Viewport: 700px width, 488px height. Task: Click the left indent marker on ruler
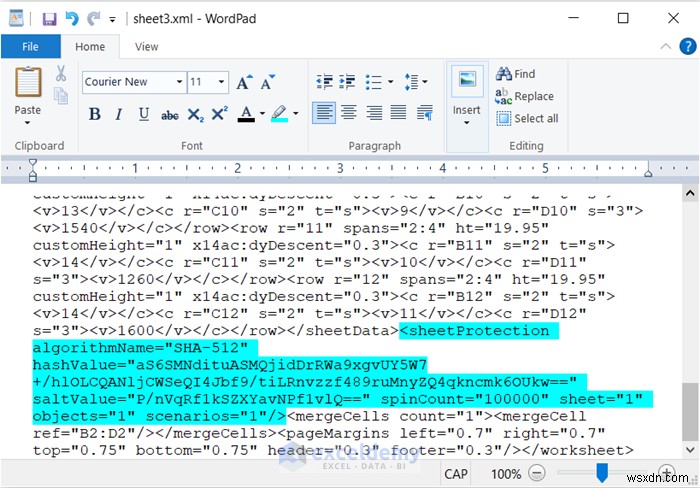point(33,170)
